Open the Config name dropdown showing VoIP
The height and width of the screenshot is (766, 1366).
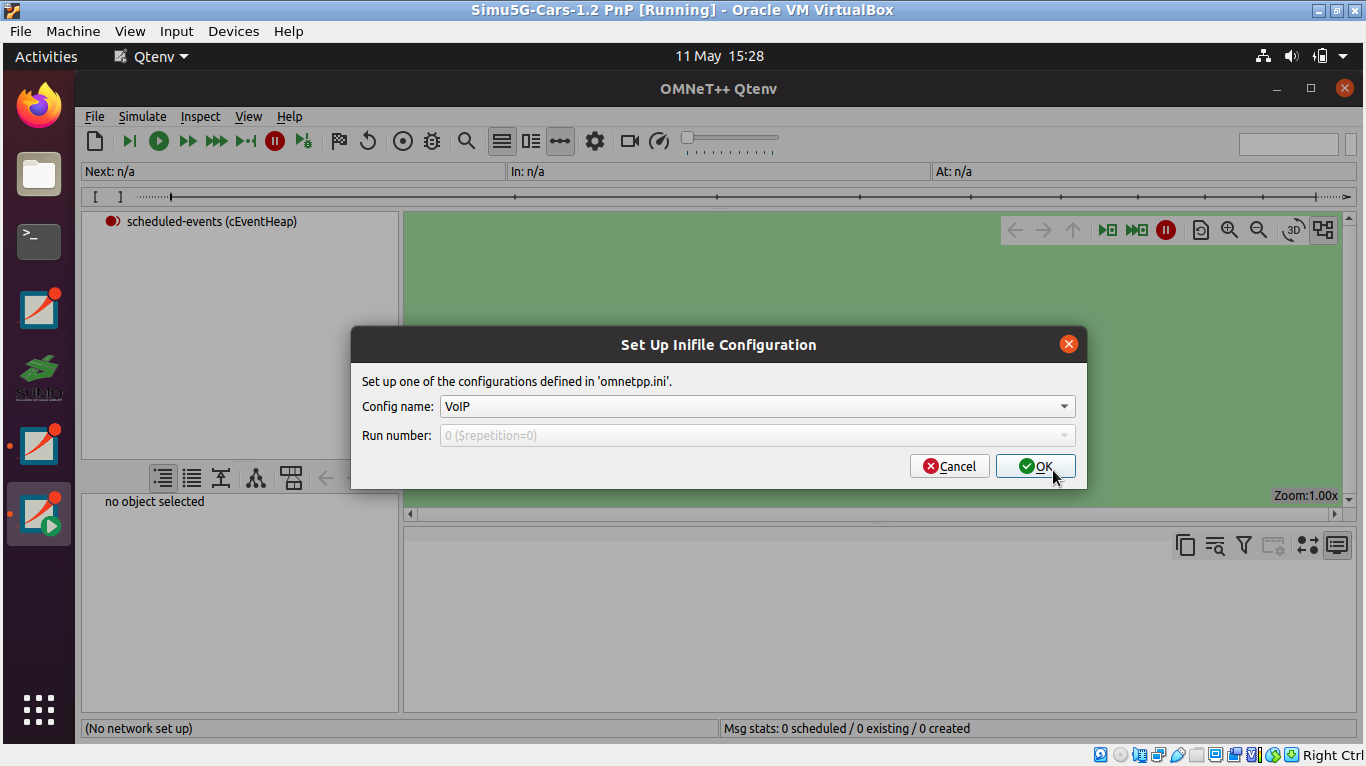click(757, 406)
